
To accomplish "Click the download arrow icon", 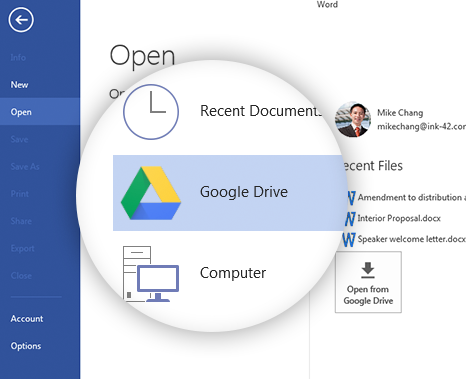I will [368, 270].
